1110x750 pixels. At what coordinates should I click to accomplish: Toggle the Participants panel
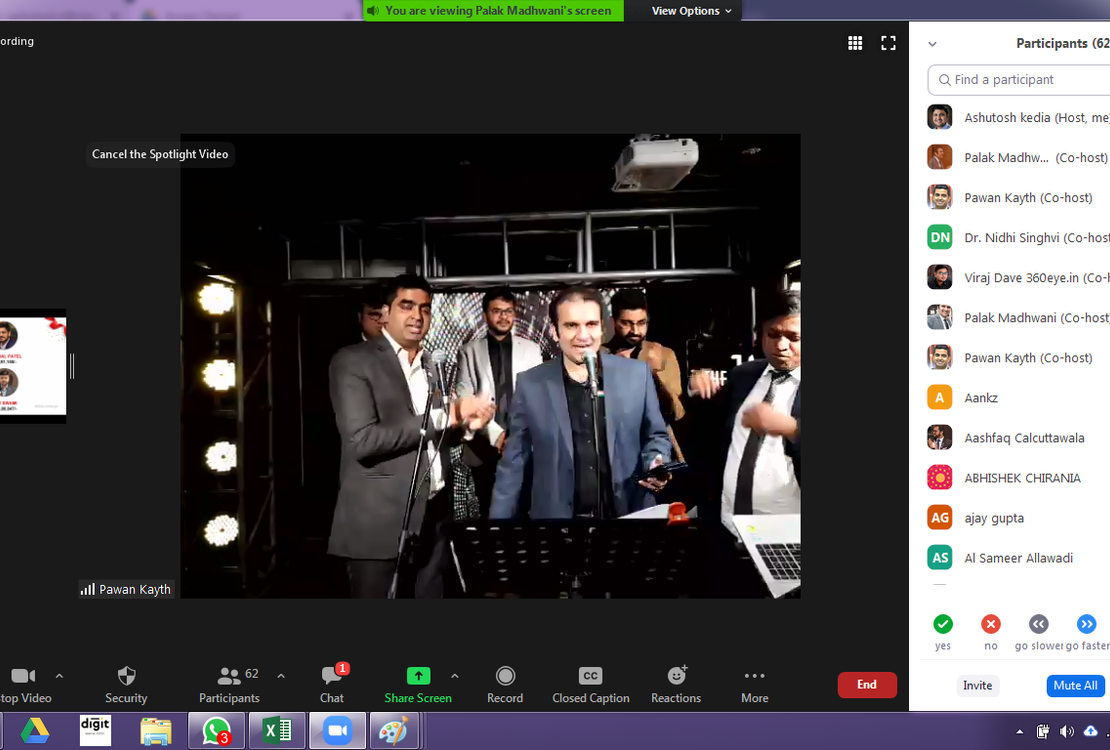click(229, 684)
